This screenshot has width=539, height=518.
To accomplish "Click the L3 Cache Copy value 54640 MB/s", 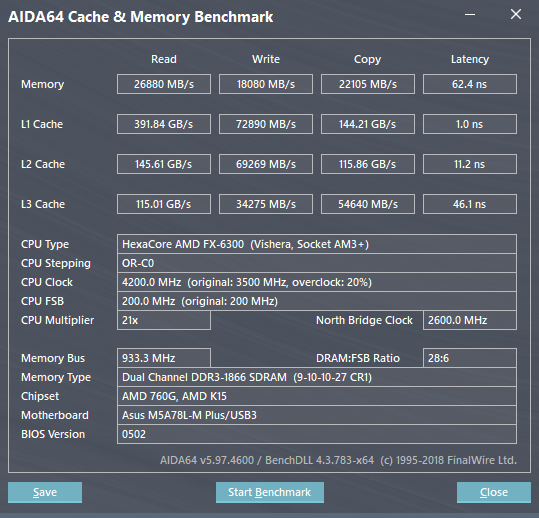I will 368,204.
